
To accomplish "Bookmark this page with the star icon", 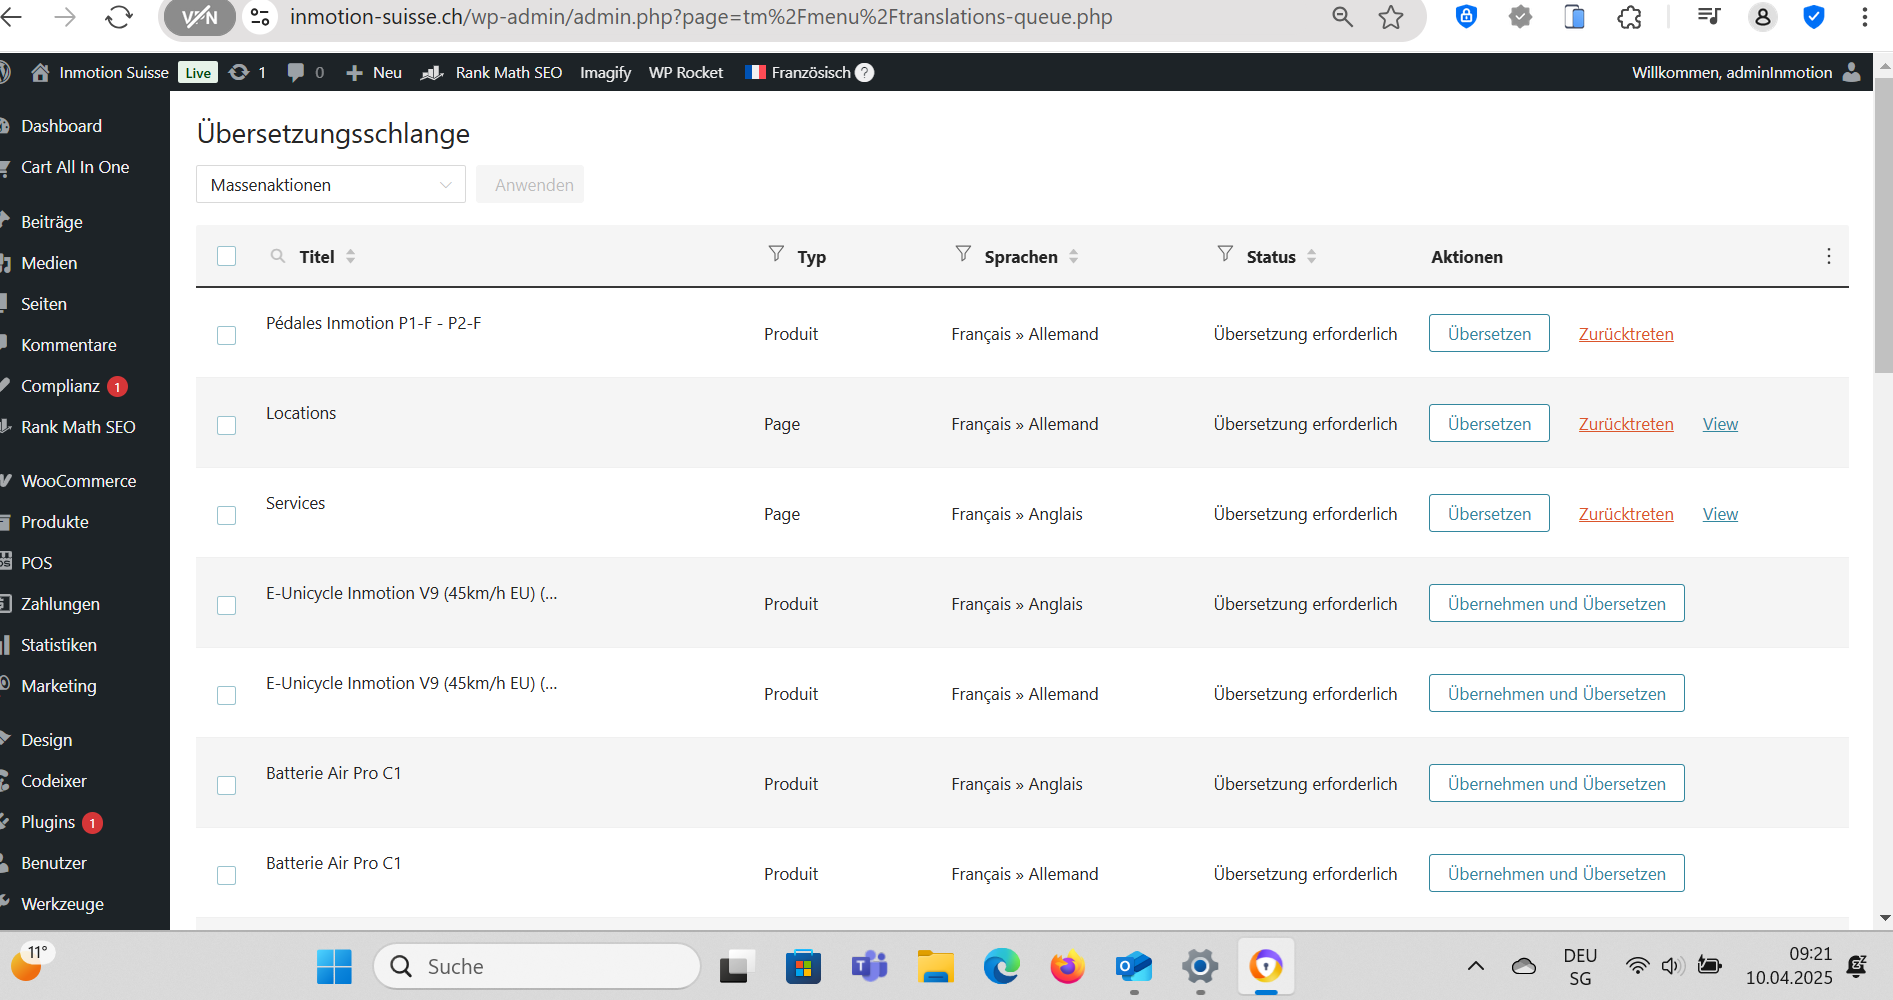I will [1391, 17].
